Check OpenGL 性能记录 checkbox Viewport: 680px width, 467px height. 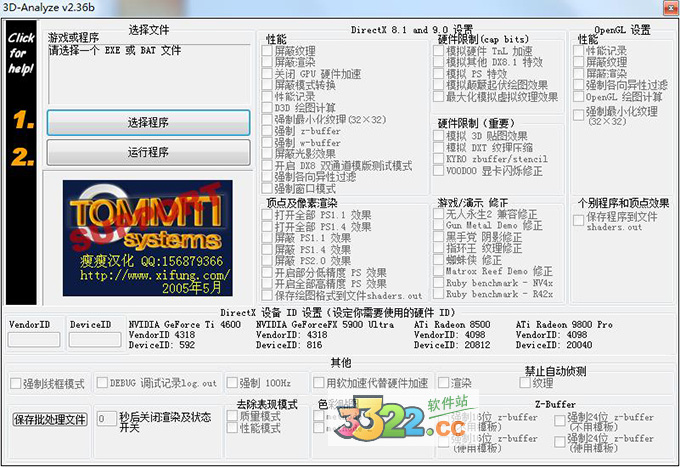[578, 51]
